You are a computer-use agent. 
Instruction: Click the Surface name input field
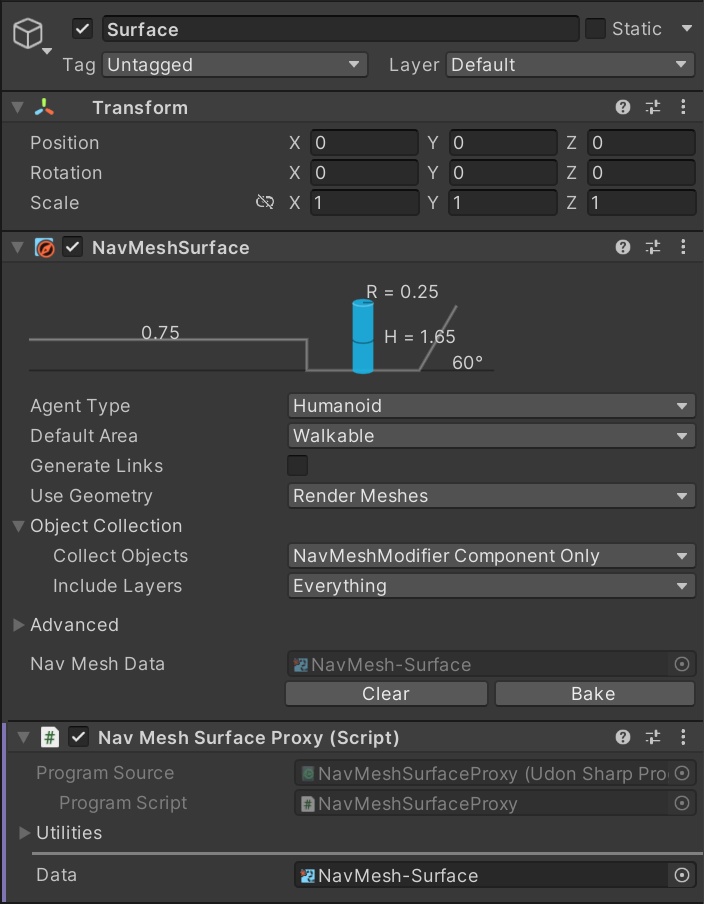point(340,29)
